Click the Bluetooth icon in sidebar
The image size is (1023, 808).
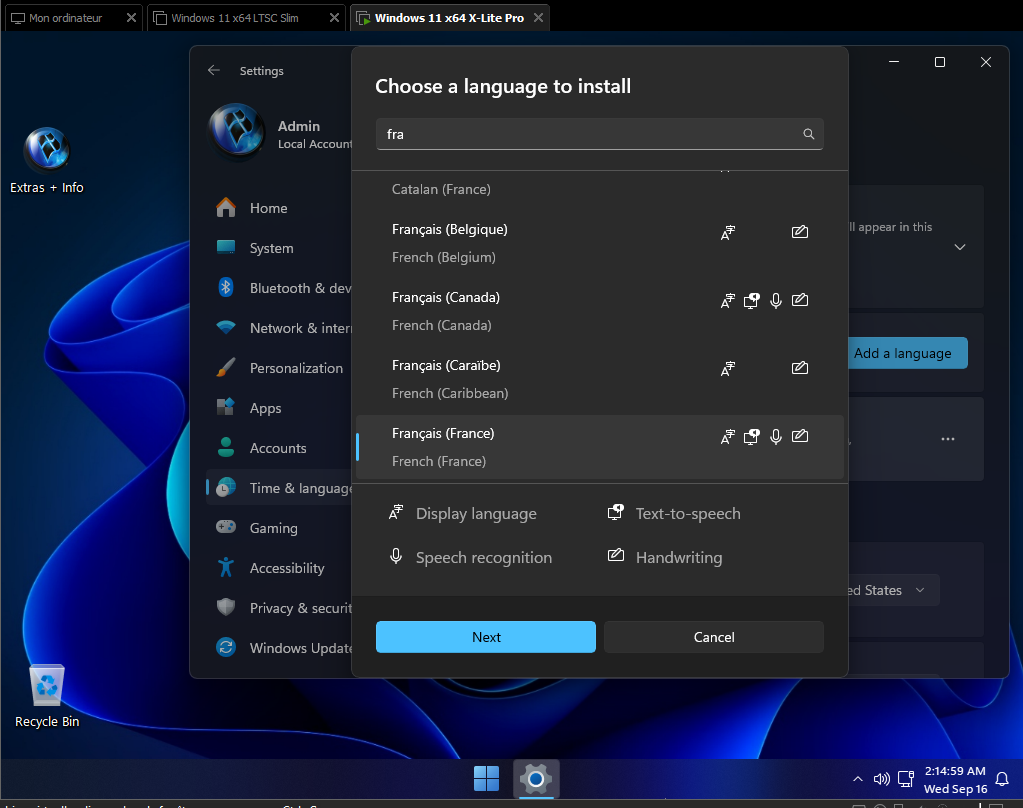point(226,287)
